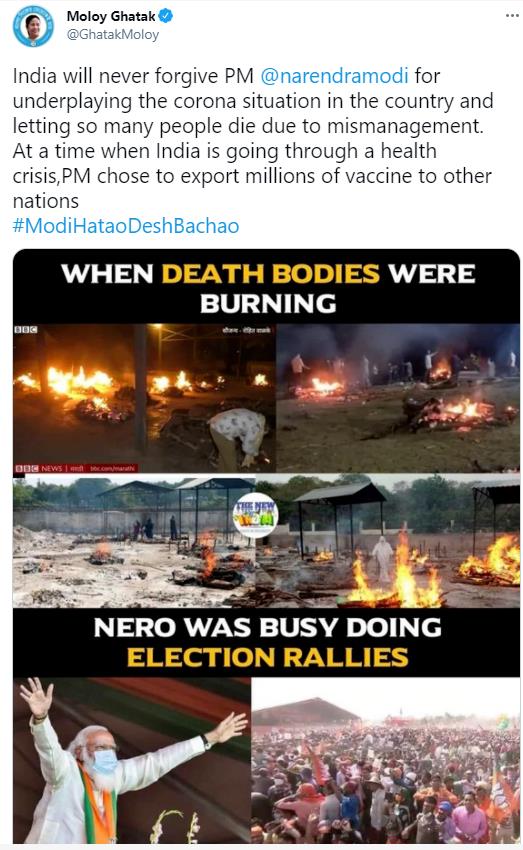
Task: Open the top-right burning pyres photo
Action: point(398,397)
